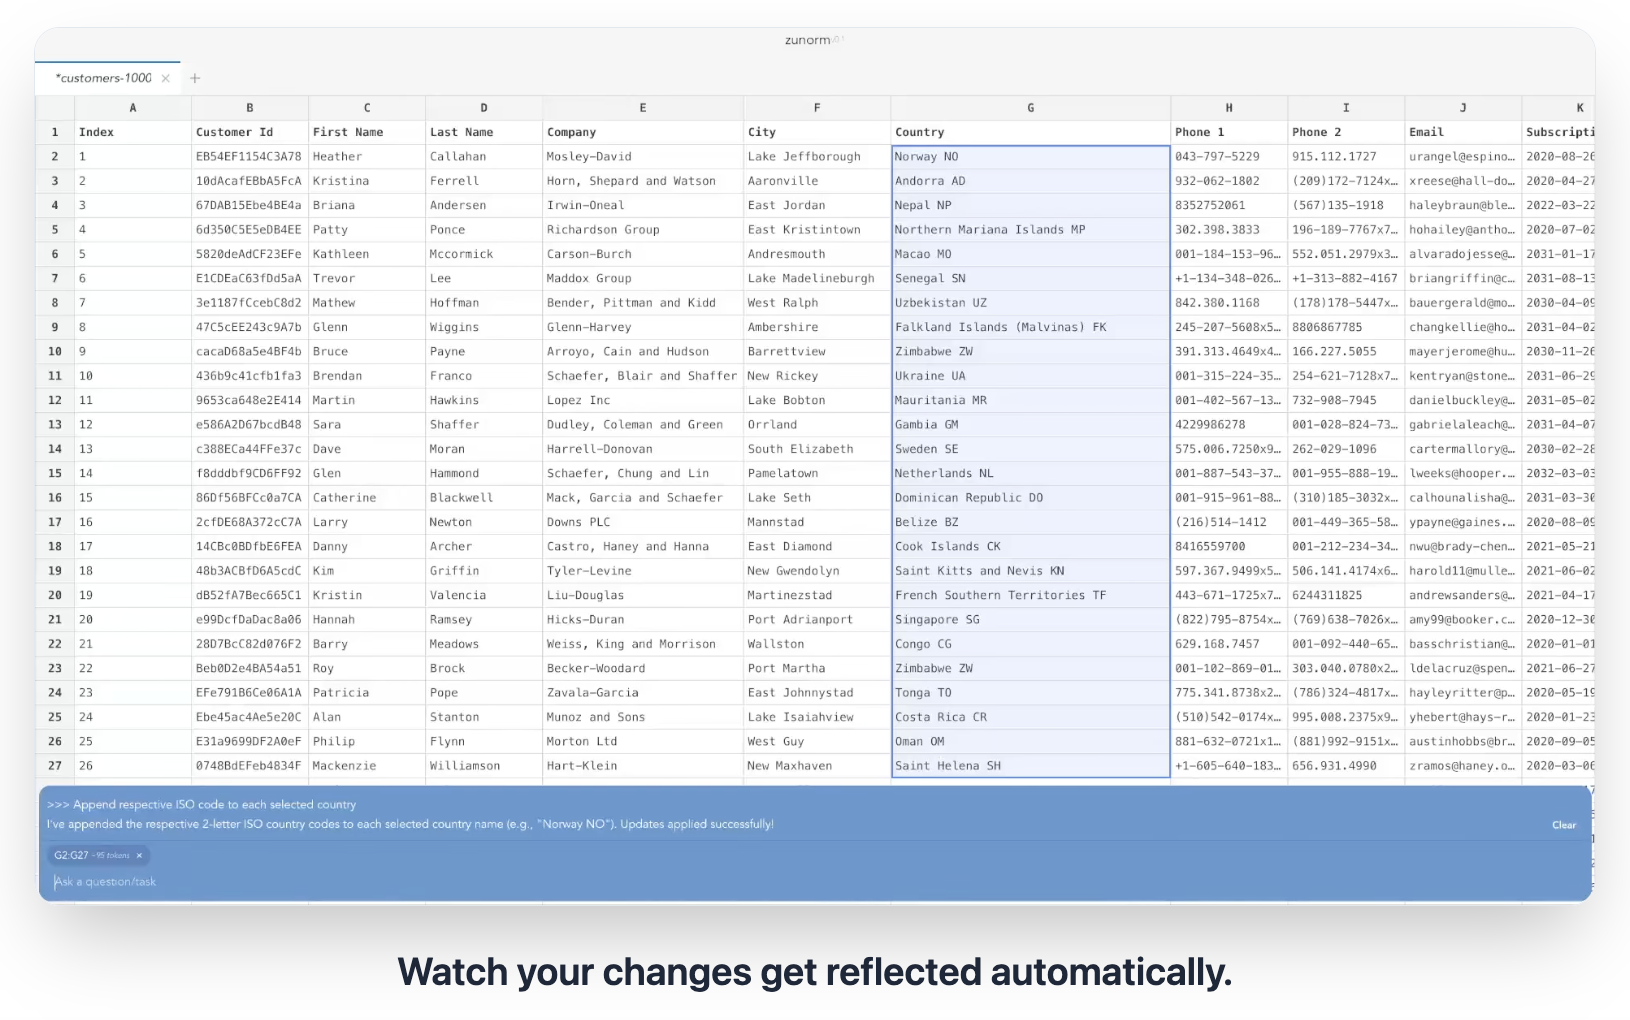Select city cell Lake Jeffborough

coord(817,157)
